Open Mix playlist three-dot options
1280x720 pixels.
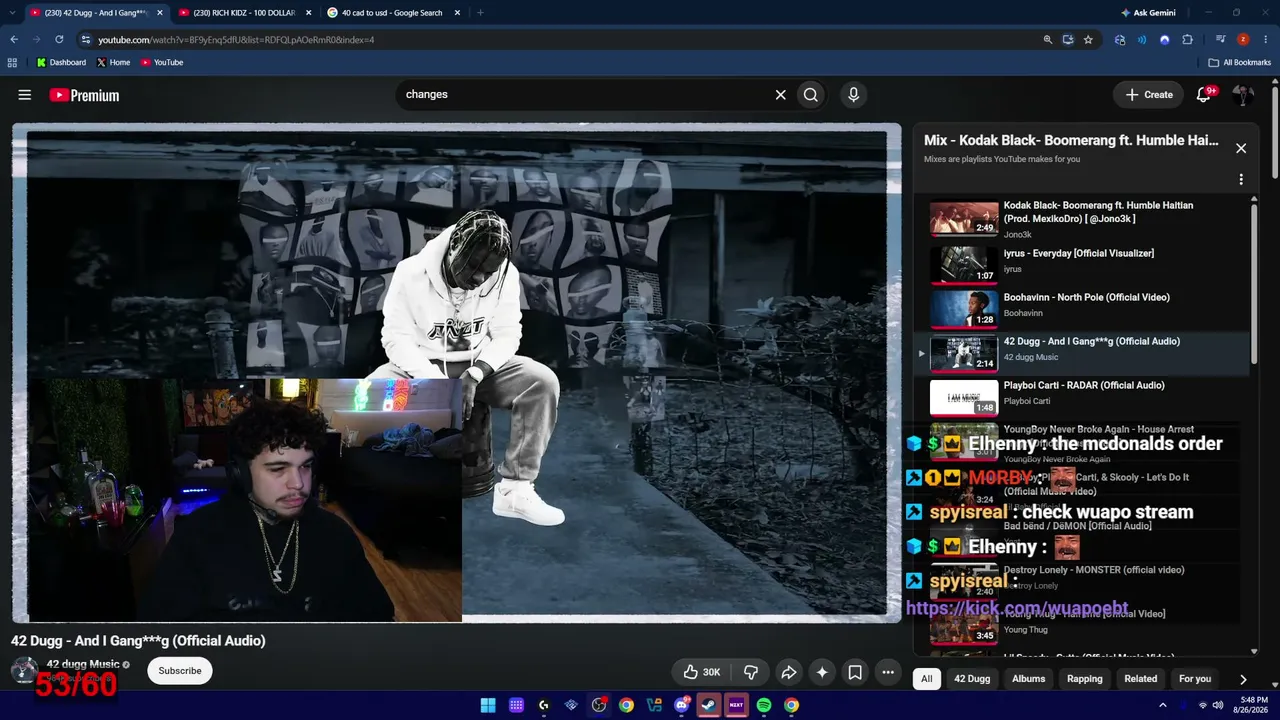pyautogui.click(x=1241, y=180)
